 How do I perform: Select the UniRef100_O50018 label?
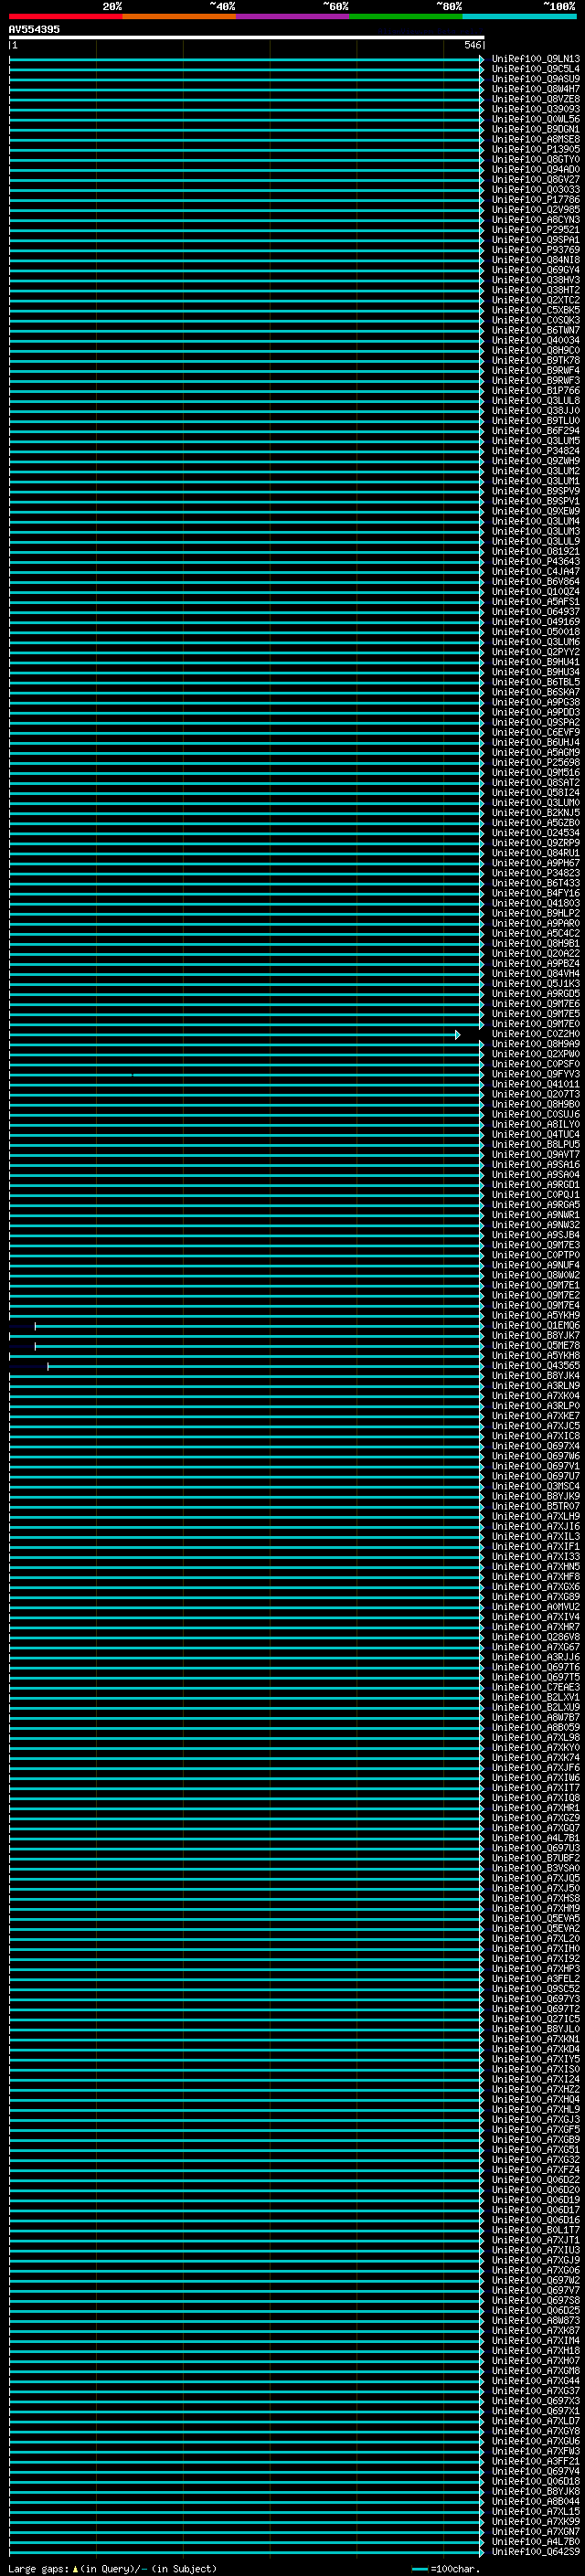(x=536, y=632)
